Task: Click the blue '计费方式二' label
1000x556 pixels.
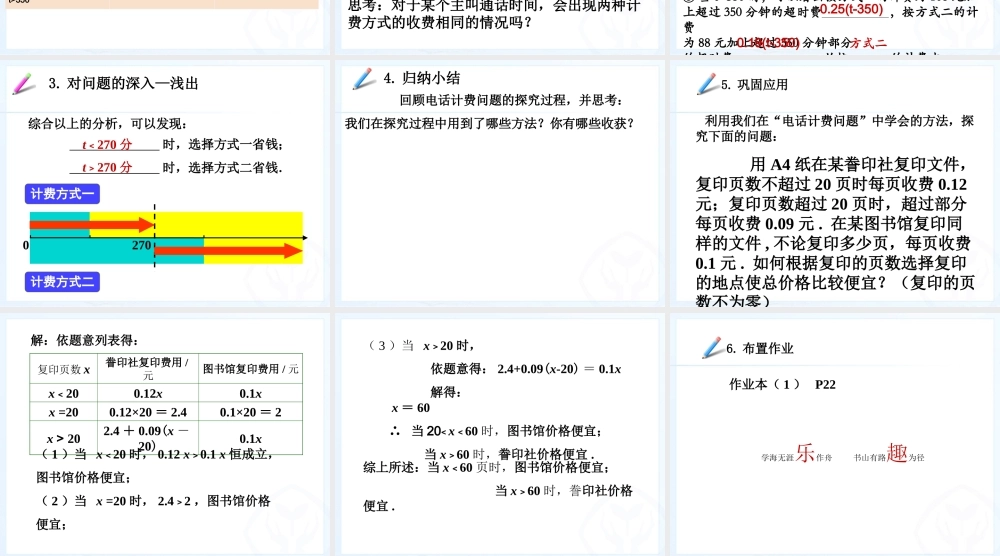Action: [x=62, y=282]
